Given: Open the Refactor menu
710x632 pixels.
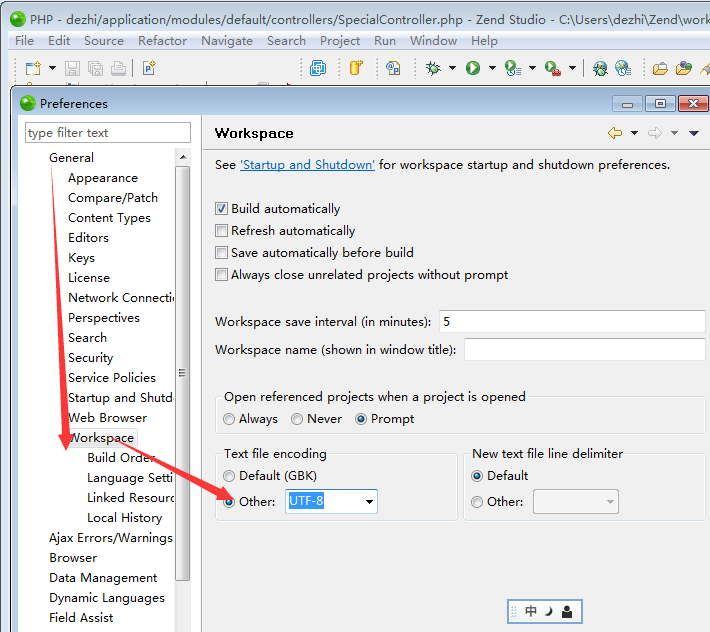Looking at the screenshot, I should tap(162, 41).
